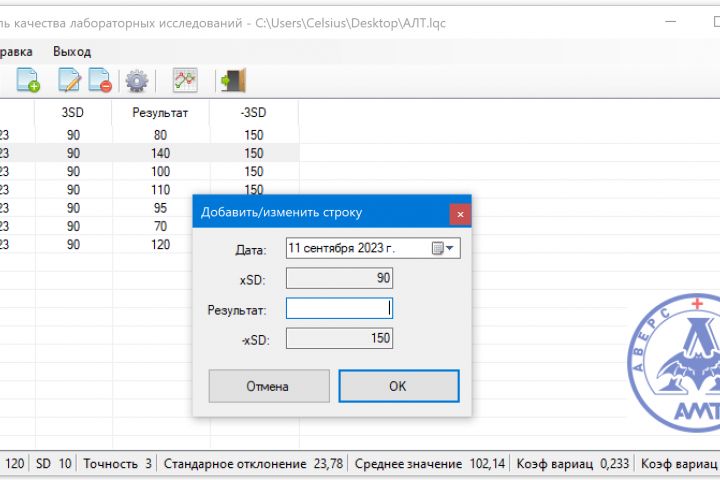Click the add new record document icon
Image resolution: width=720 pixels, height=480 pixels.
pyautogui.click(x=28, y=80)
